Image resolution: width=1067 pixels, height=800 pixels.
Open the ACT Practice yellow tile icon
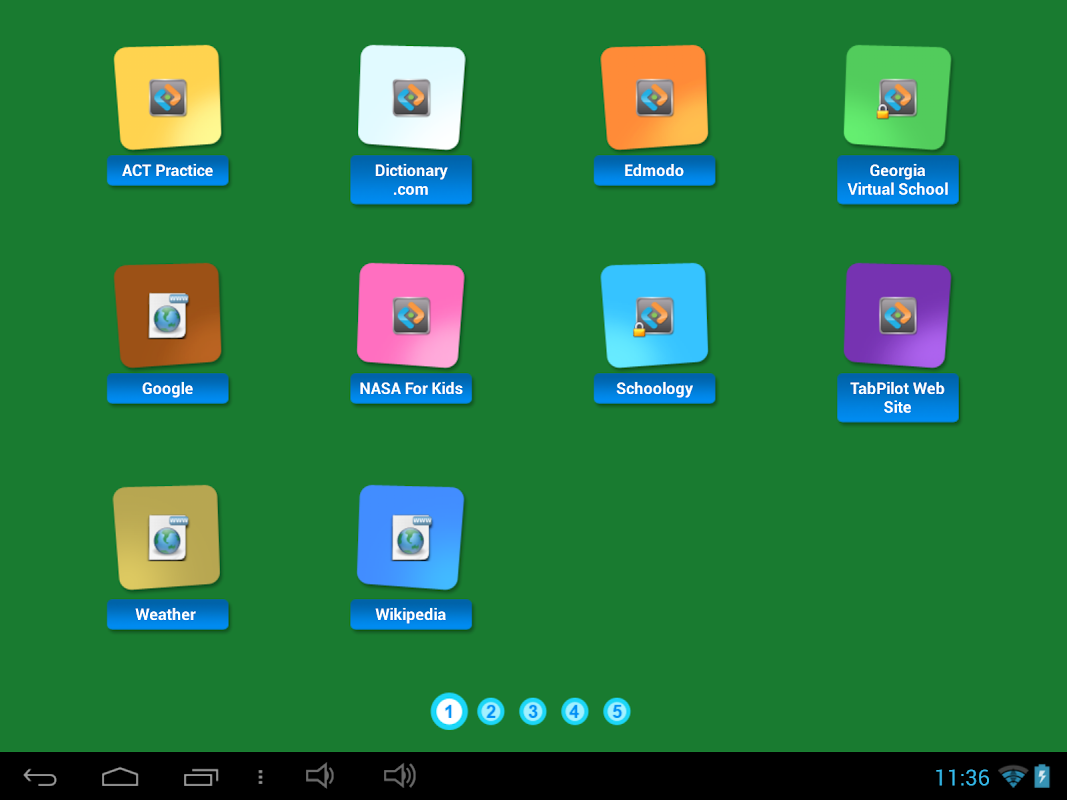tap(167, 97)
